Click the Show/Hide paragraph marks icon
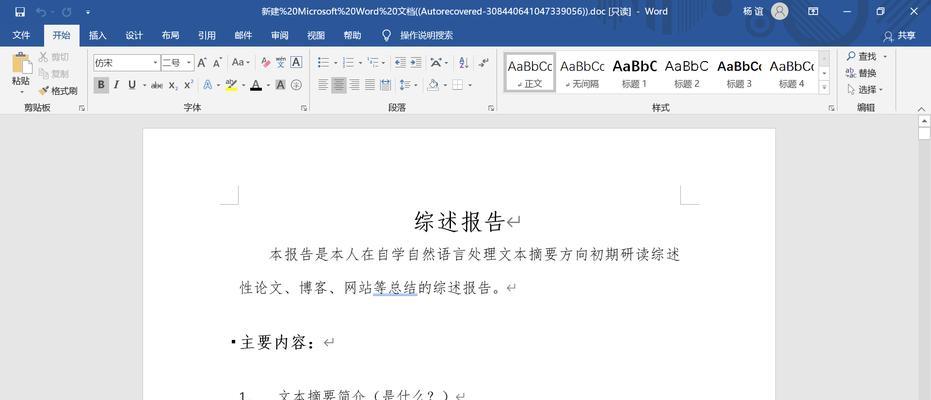The height and width of the screenshot is (400, 931). [483, 62]
